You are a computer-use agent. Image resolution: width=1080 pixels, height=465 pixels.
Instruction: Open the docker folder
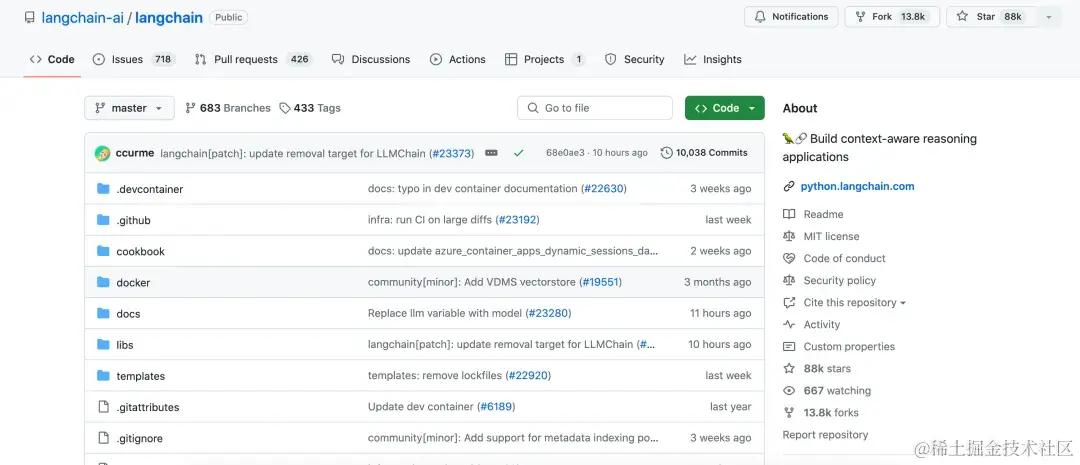(133, 282)
